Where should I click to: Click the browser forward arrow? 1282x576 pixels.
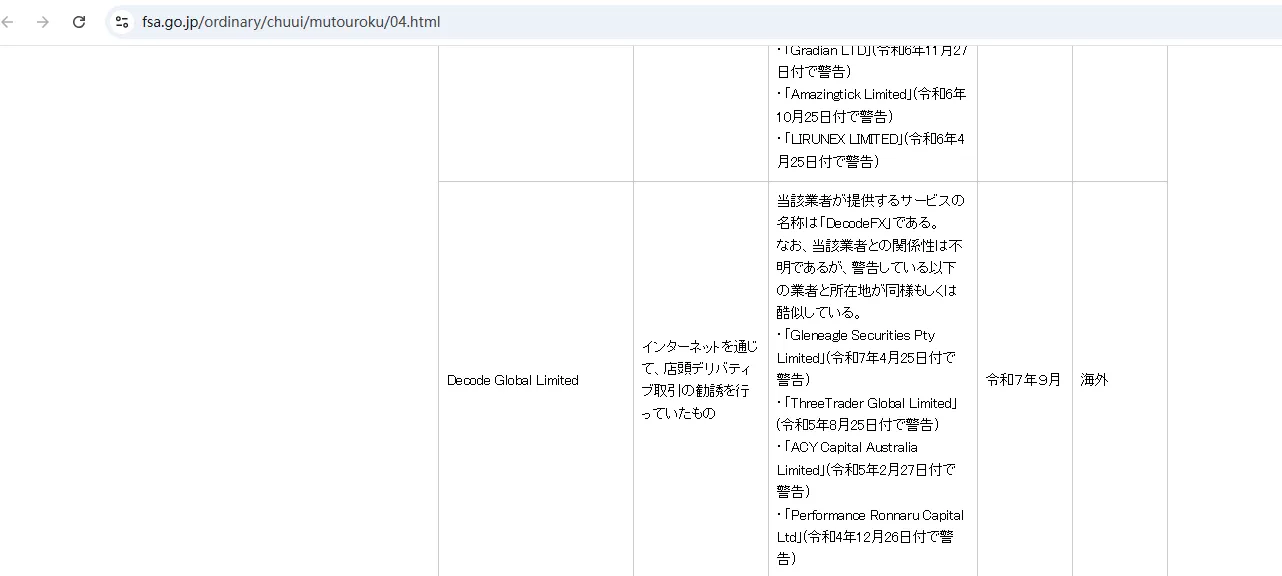point(43,22)
